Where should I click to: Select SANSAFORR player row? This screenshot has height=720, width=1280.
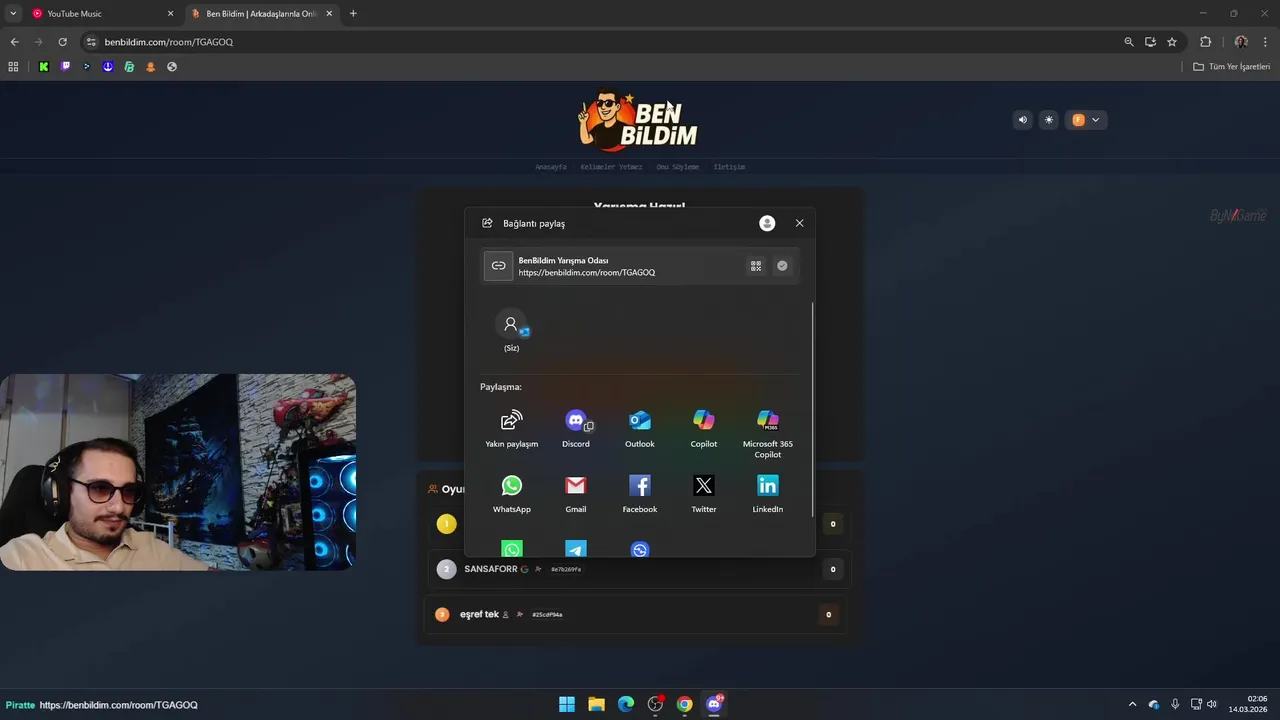[x=639, y=569]
